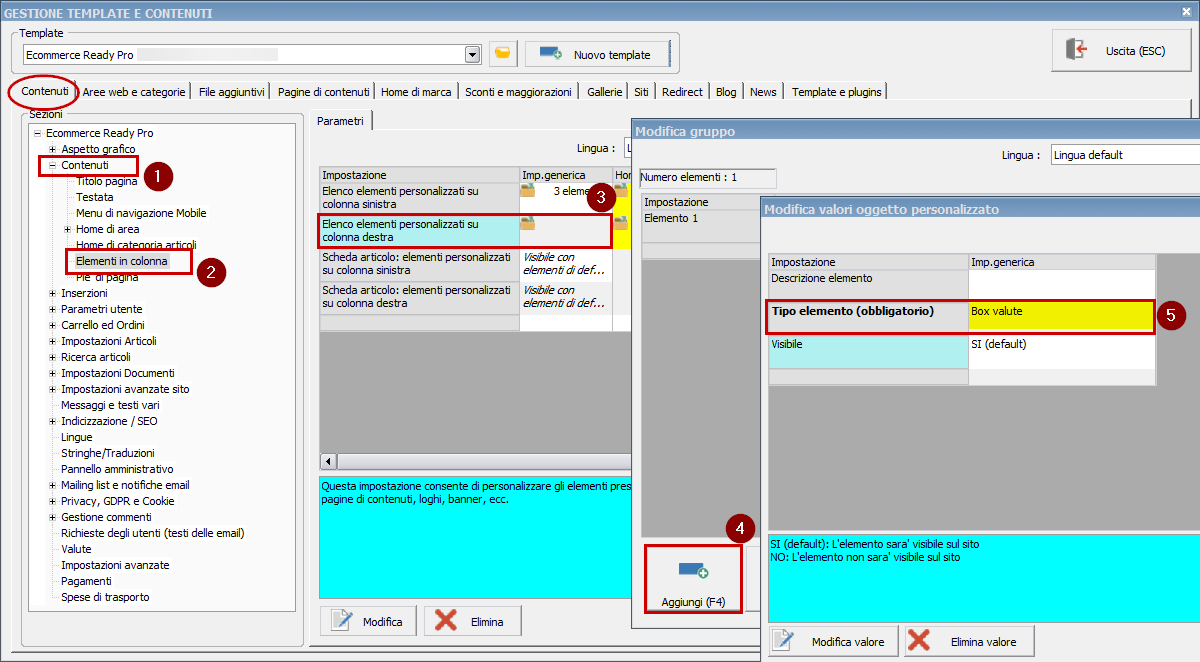
Task: Click the Uscita (ESC) exit button
Action: tap(1121, 50)
